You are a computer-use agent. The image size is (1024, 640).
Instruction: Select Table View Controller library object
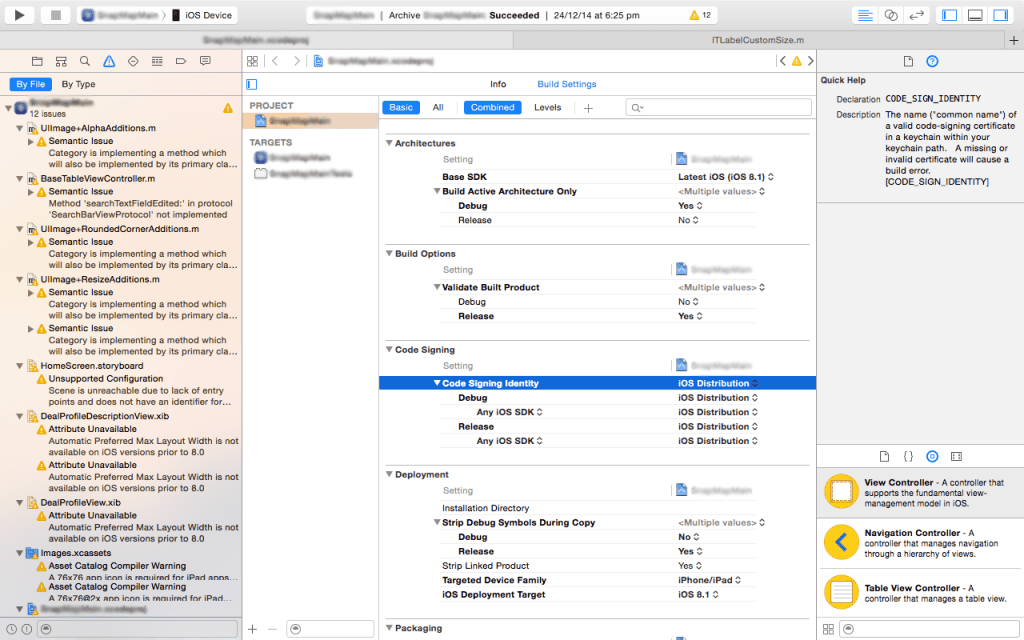920,593
